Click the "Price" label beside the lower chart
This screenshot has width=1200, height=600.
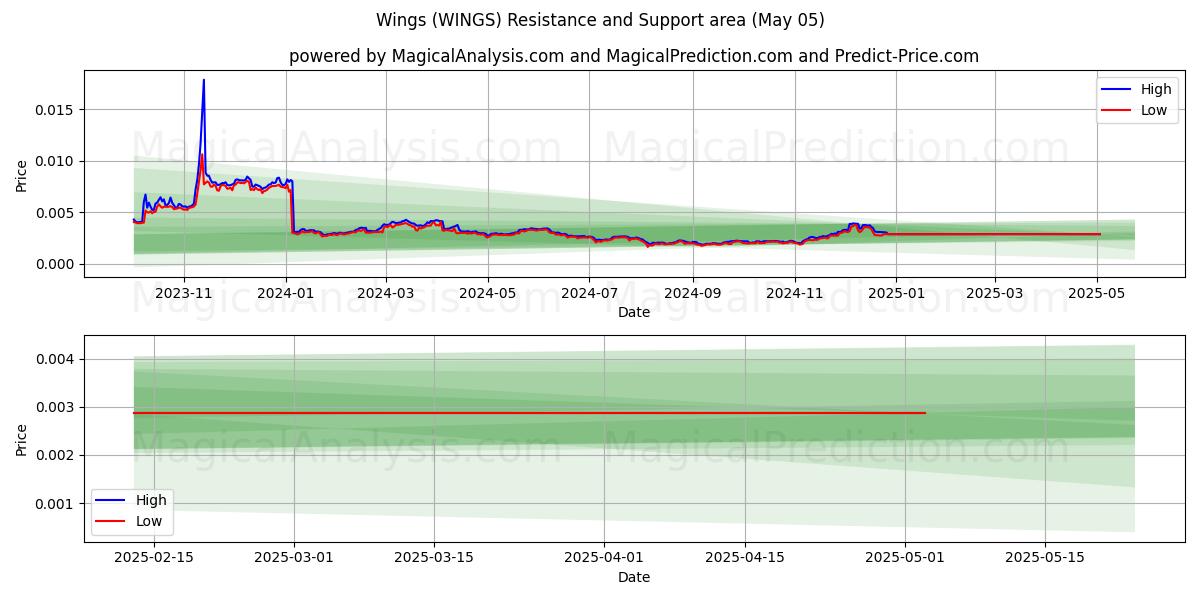[x=22, y=440]
